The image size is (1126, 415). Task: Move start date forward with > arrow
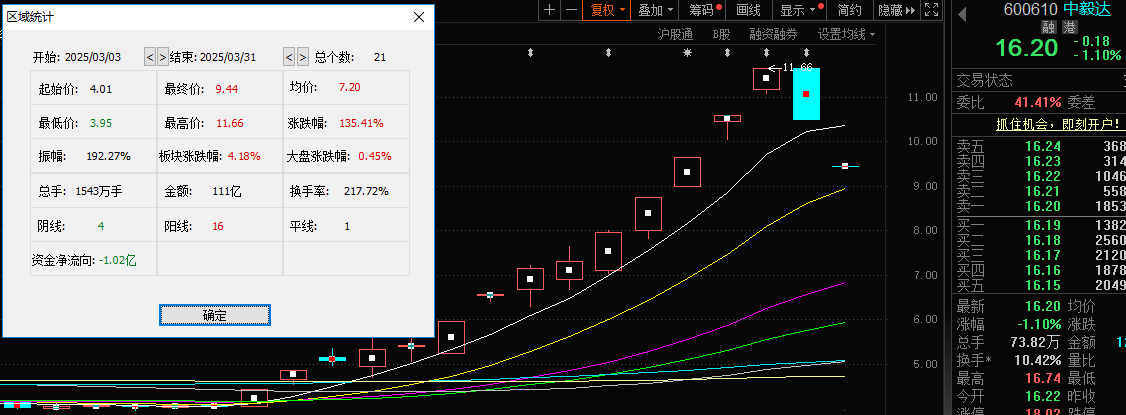pos(163,57)
